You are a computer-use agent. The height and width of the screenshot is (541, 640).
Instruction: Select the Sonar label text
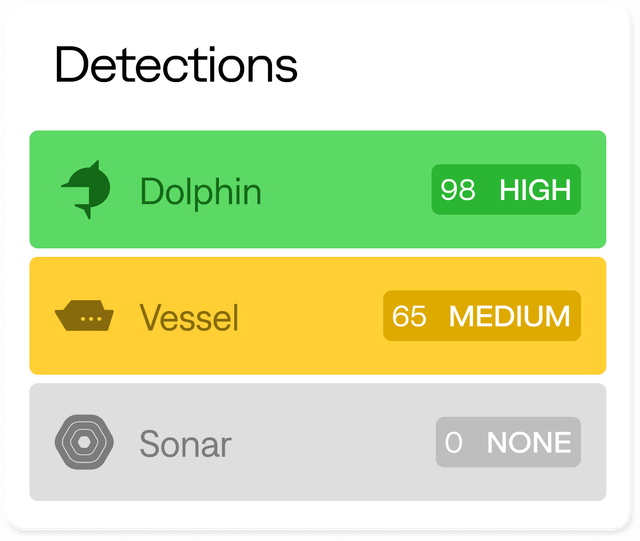[x=185, y=443]
